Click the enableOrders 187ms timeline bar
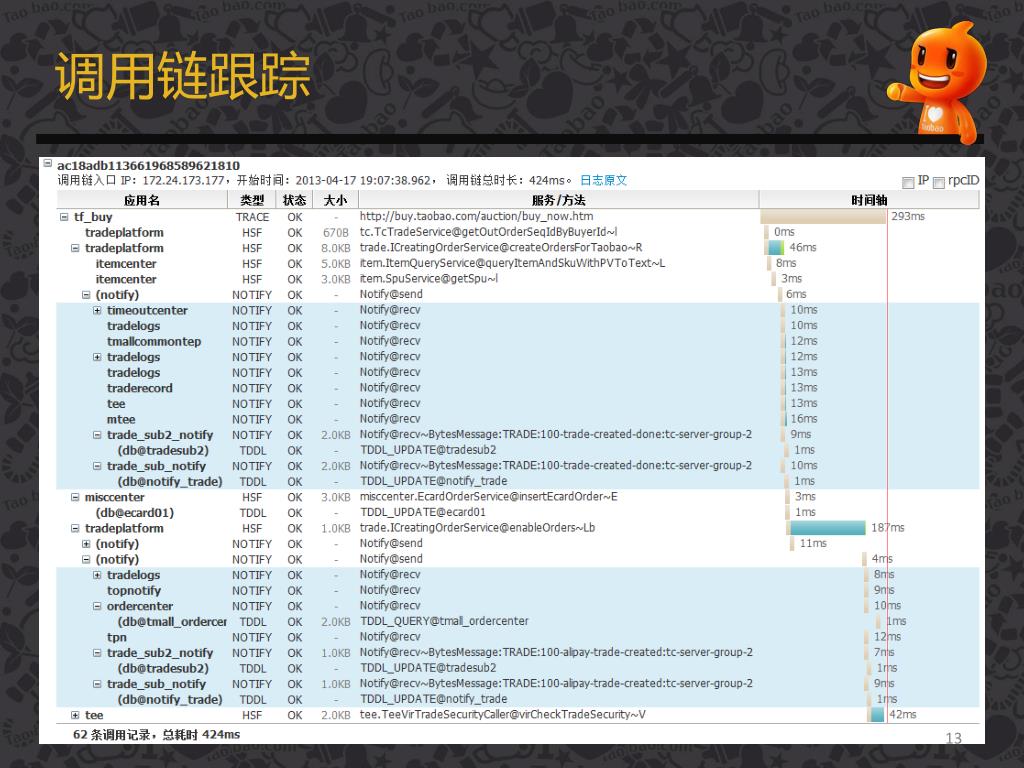The image size is (1024, 768). coord(827,528)
